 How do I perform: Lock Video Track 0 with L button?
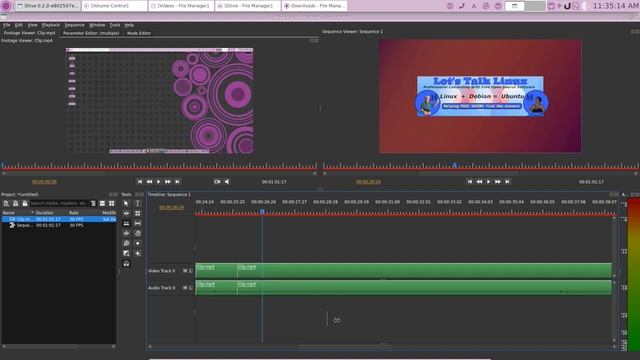coord(191,271)
